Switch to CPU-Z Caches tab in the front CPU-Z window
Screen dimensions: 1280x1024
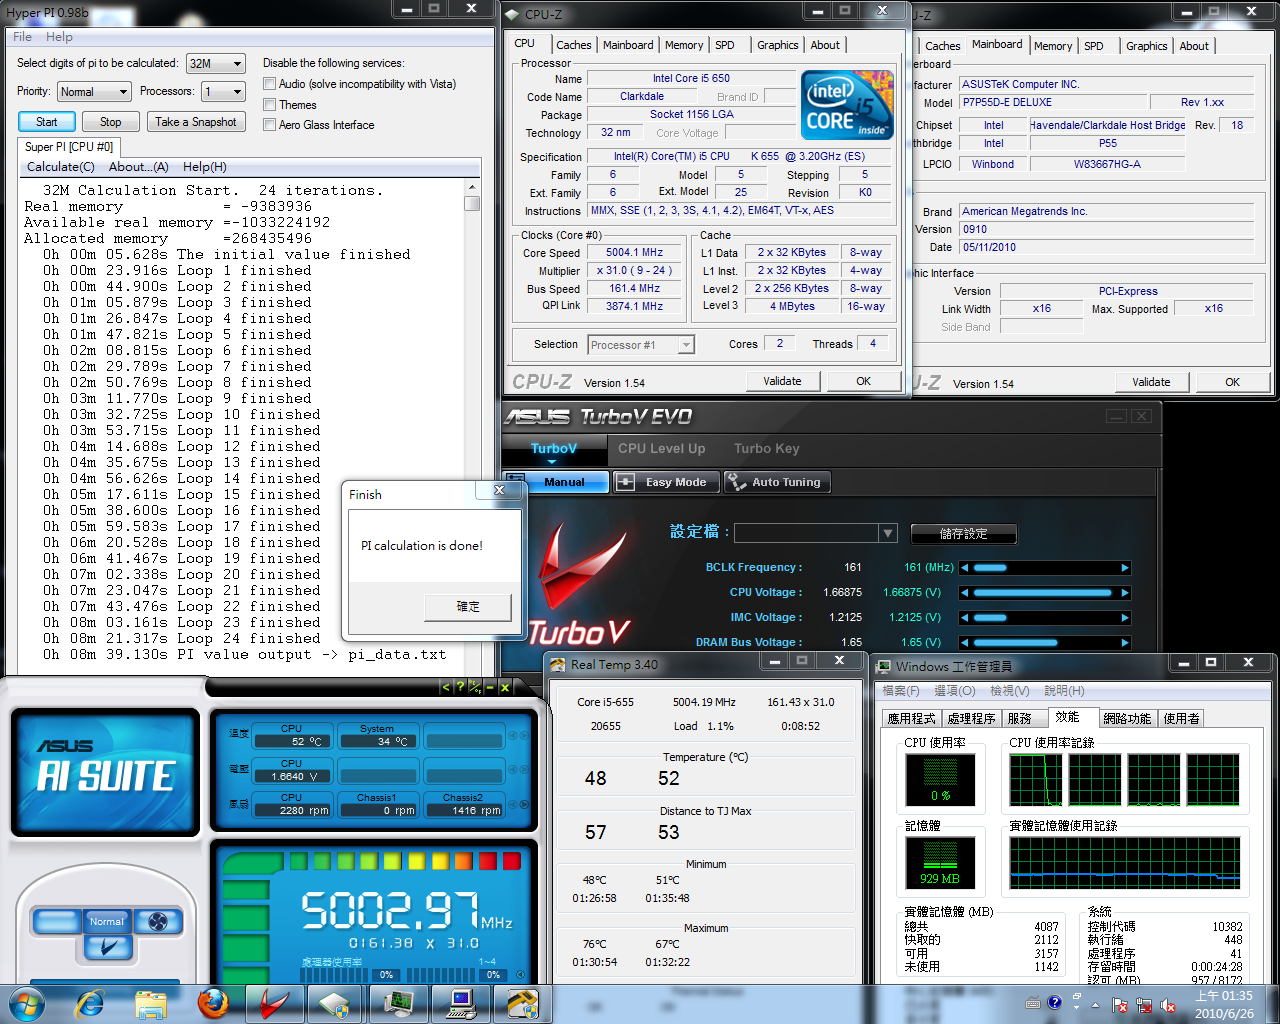click(574, 45)
